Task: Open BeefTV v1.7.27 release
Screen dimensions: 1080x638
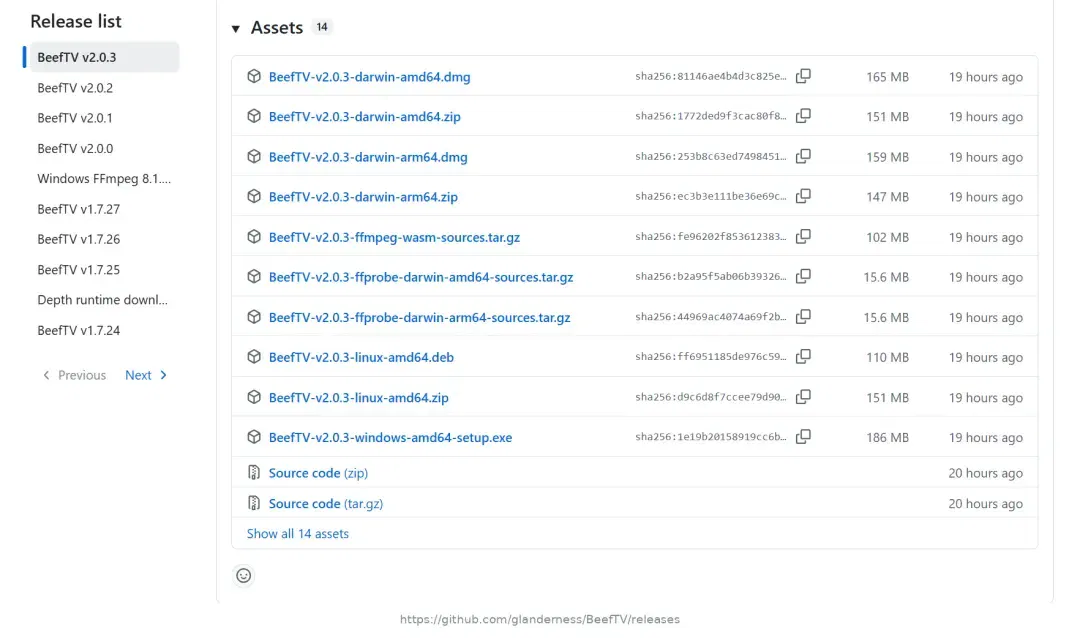Action: 79,209
